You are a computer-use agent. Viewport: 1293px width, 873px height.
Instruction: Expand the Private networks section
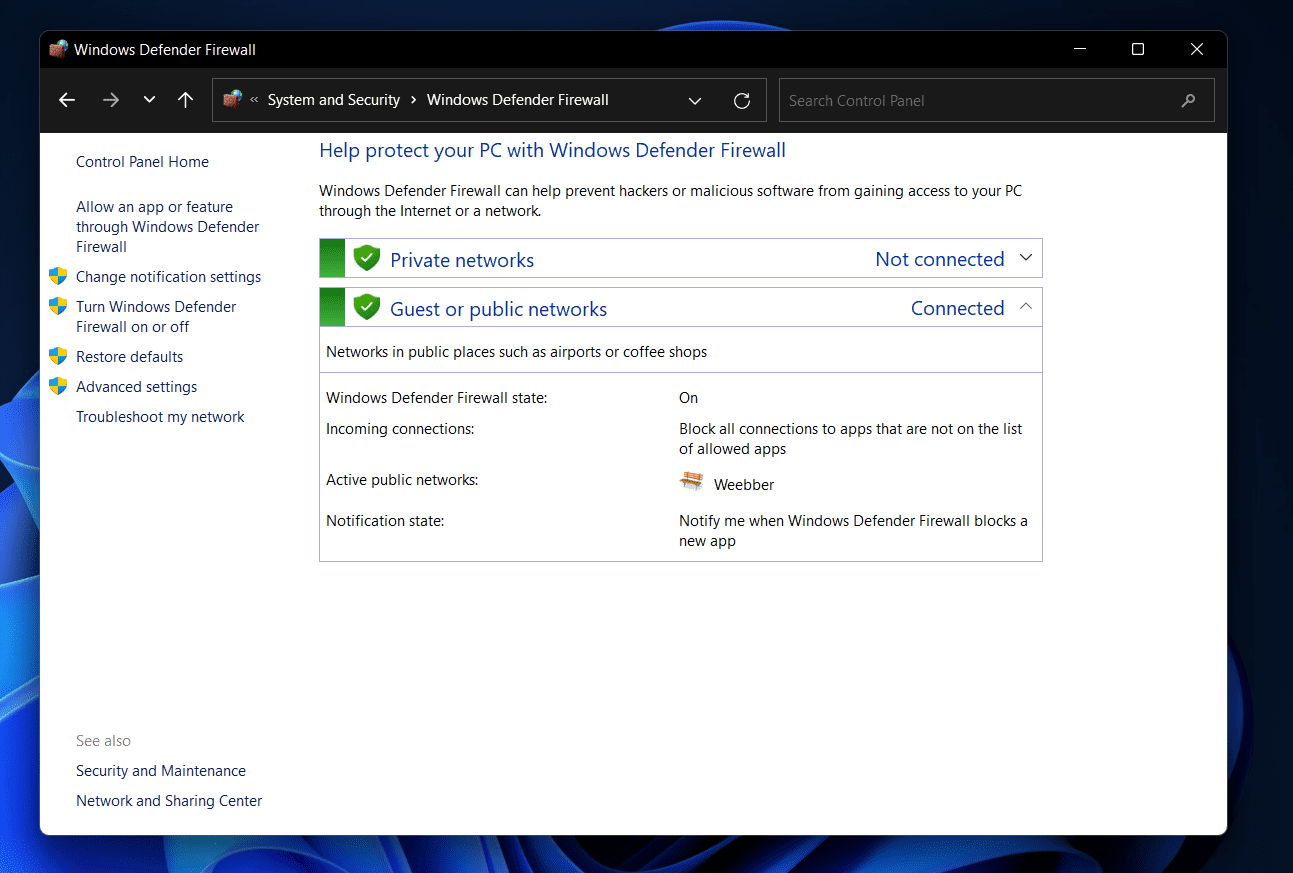(x=1025, y=258)
